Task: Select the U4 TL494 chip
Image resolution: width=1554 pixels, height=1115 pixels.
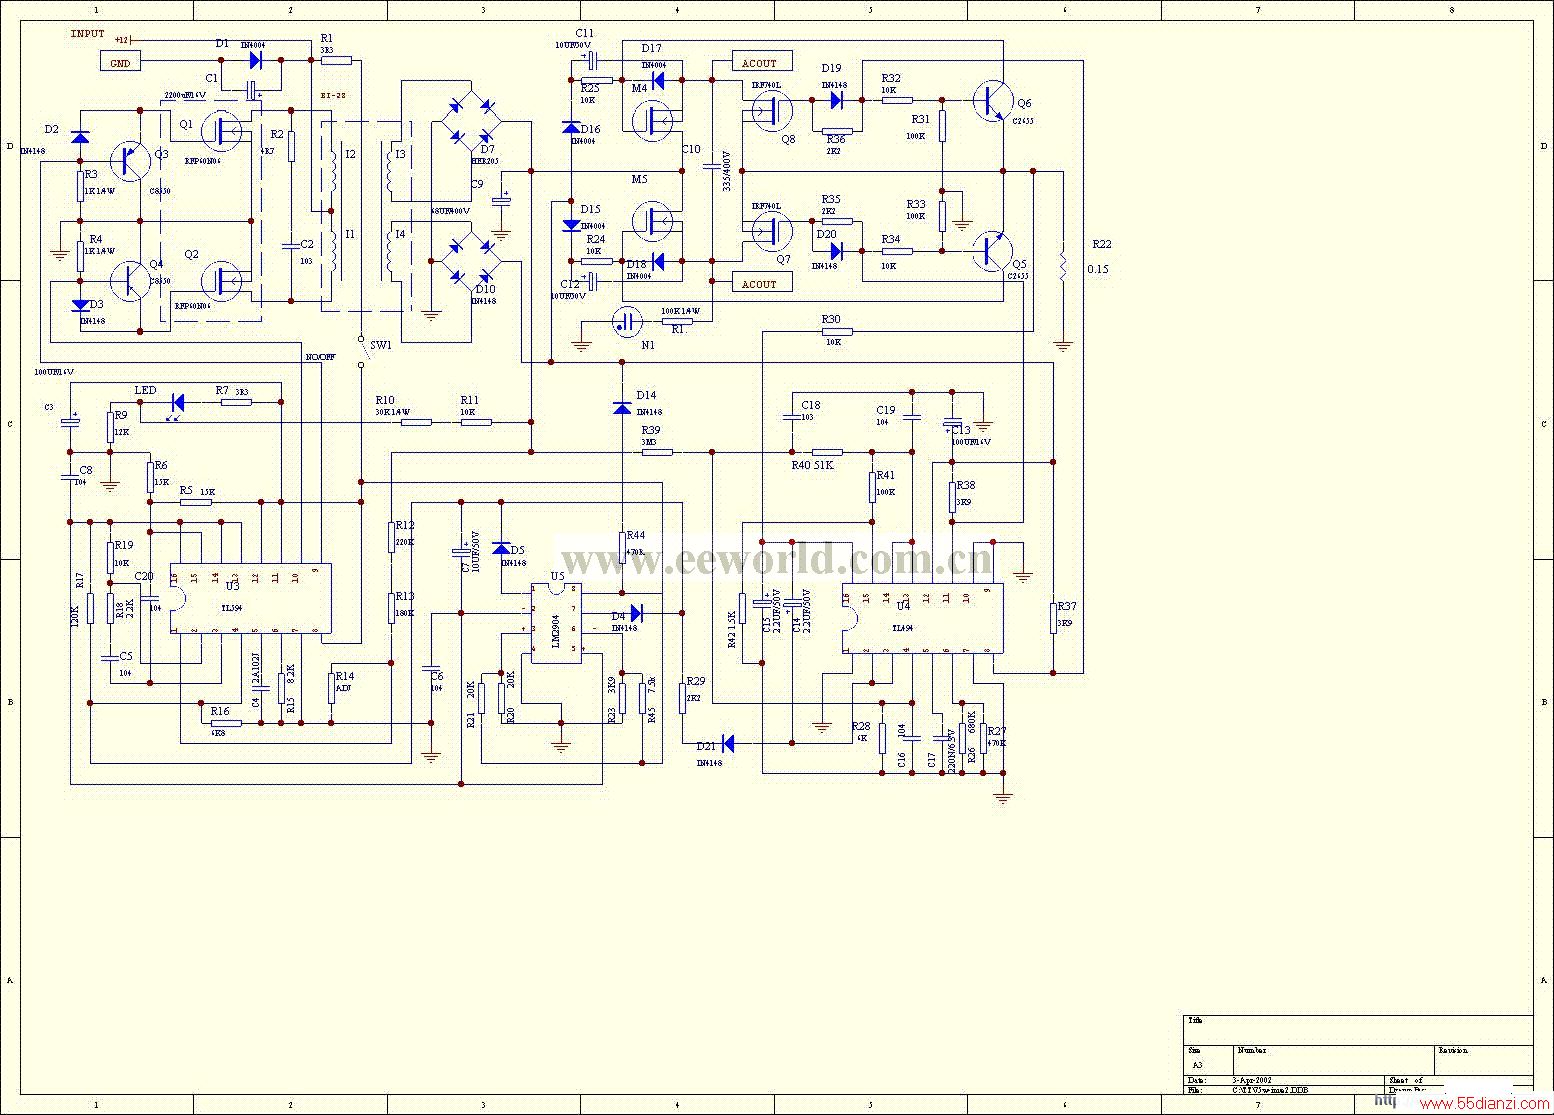Action: (922, 618)
